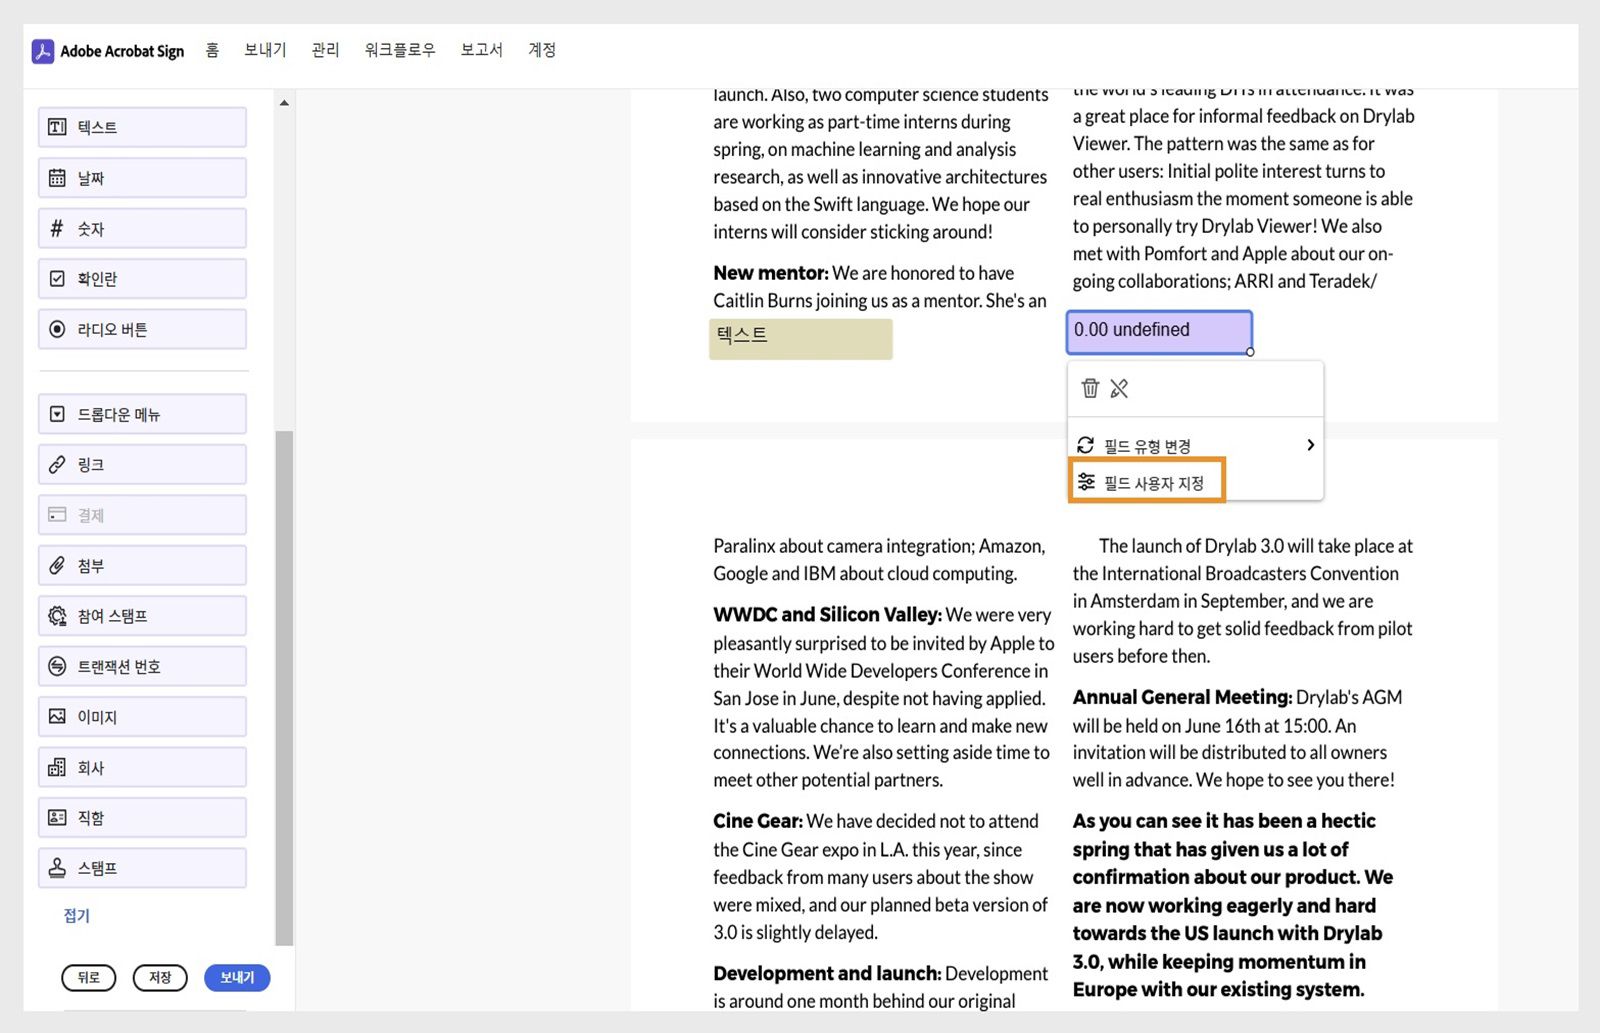Click the 'Cine Gear:' heading text
The width and height of the screenshot is (1600, 1033).
tap(758, 821)
